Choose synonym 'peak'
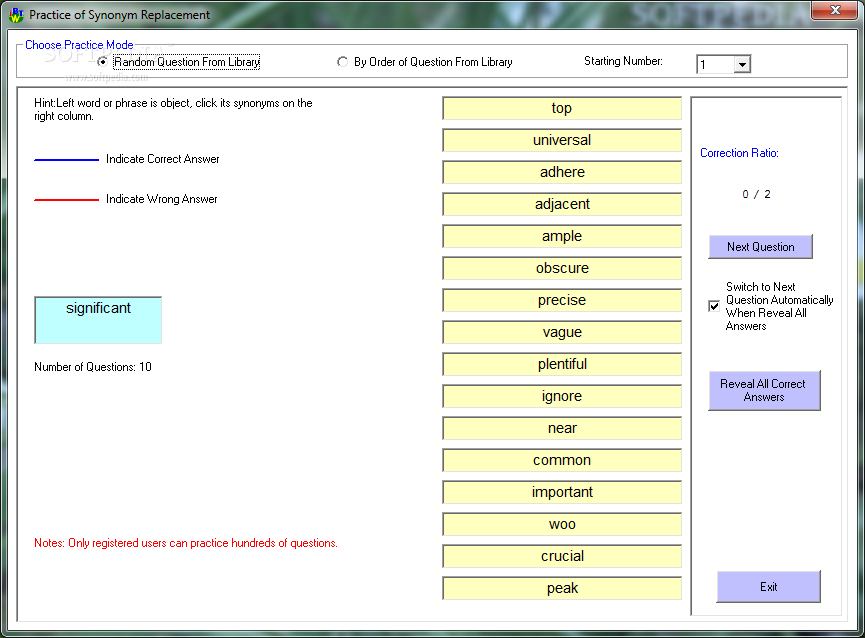Screen dimensions: 865x638 [562, 588]
